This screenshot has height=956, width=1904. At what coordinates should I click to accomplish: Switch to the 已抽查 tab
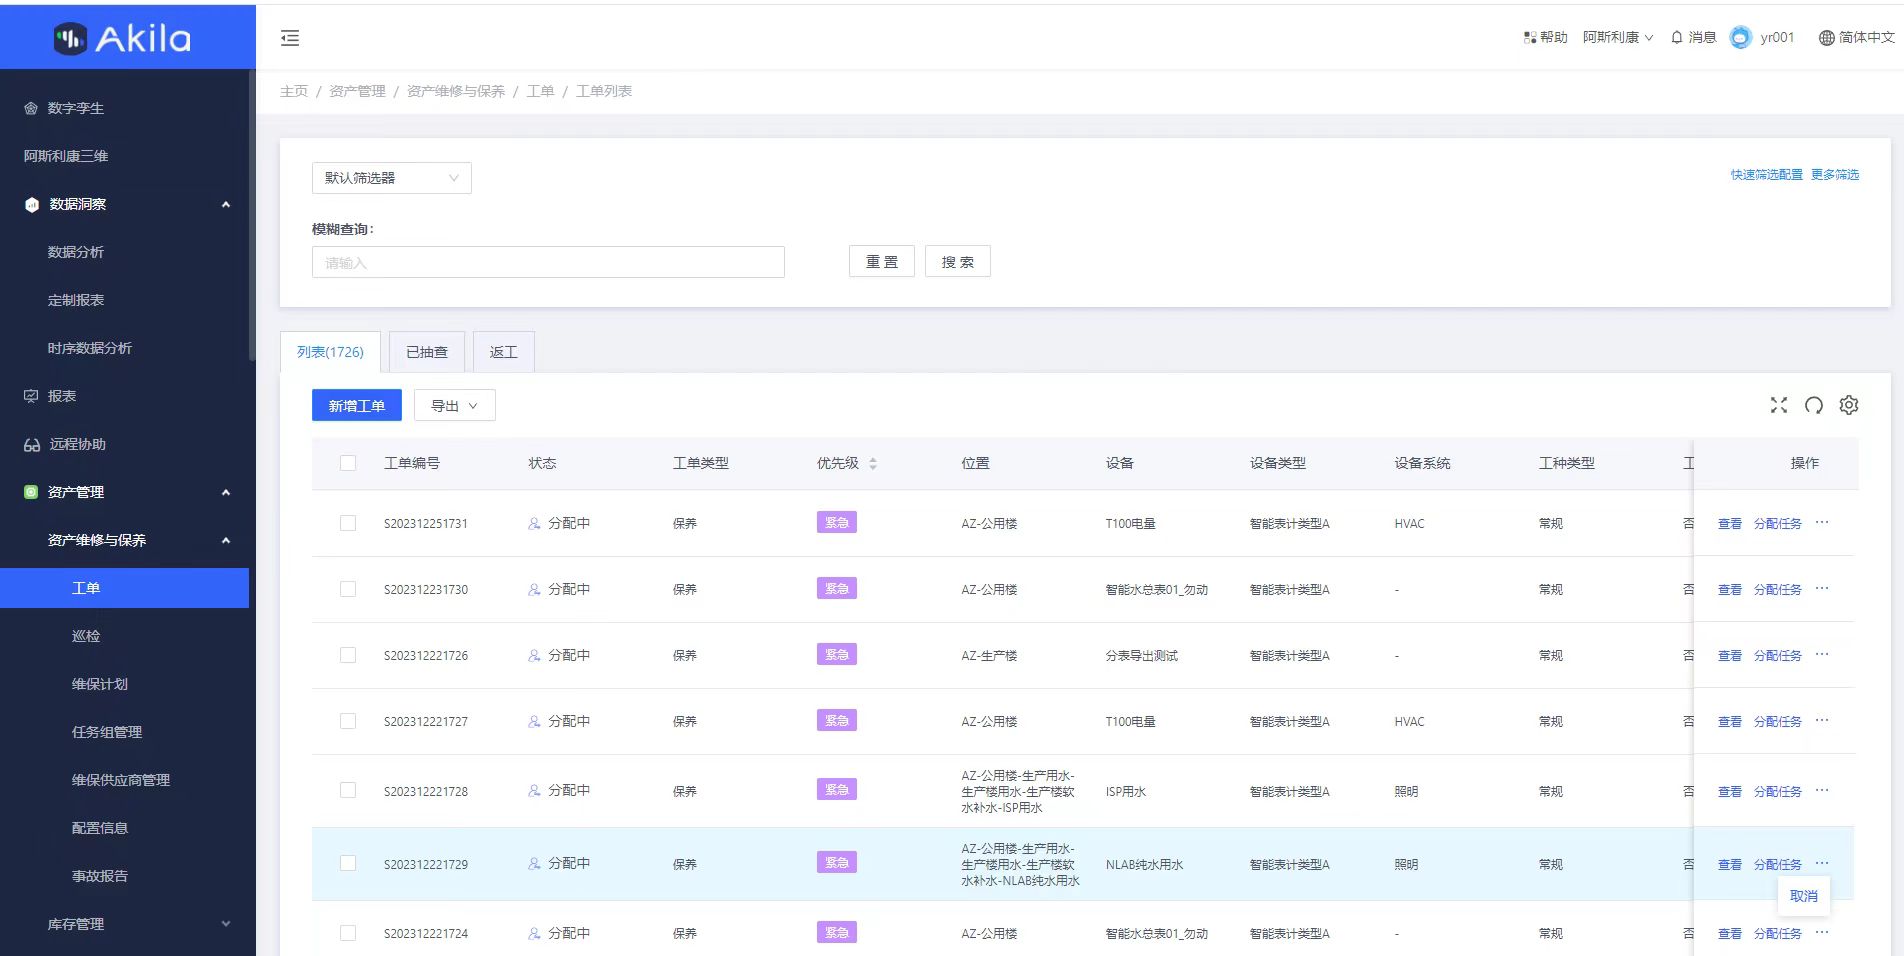tap(427, 352)
